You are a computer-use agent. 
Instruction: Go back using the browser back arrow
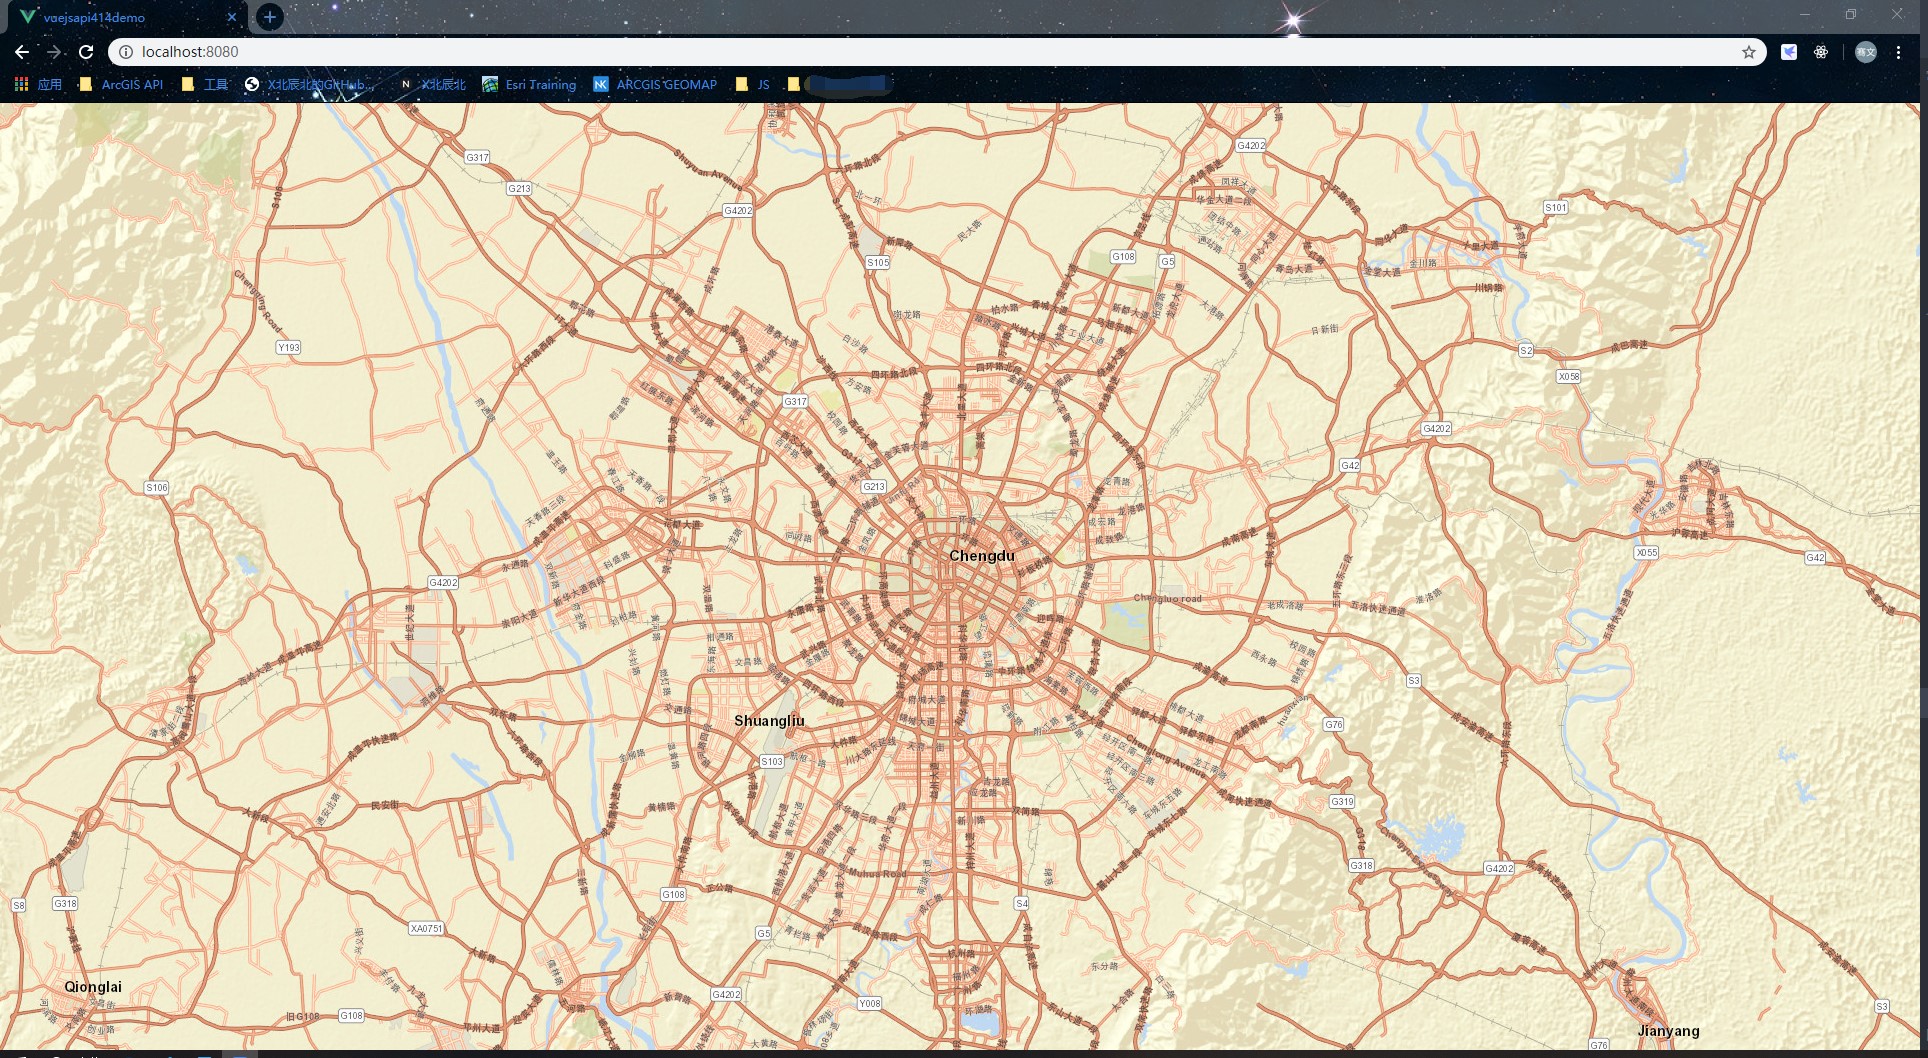(22, 52)
